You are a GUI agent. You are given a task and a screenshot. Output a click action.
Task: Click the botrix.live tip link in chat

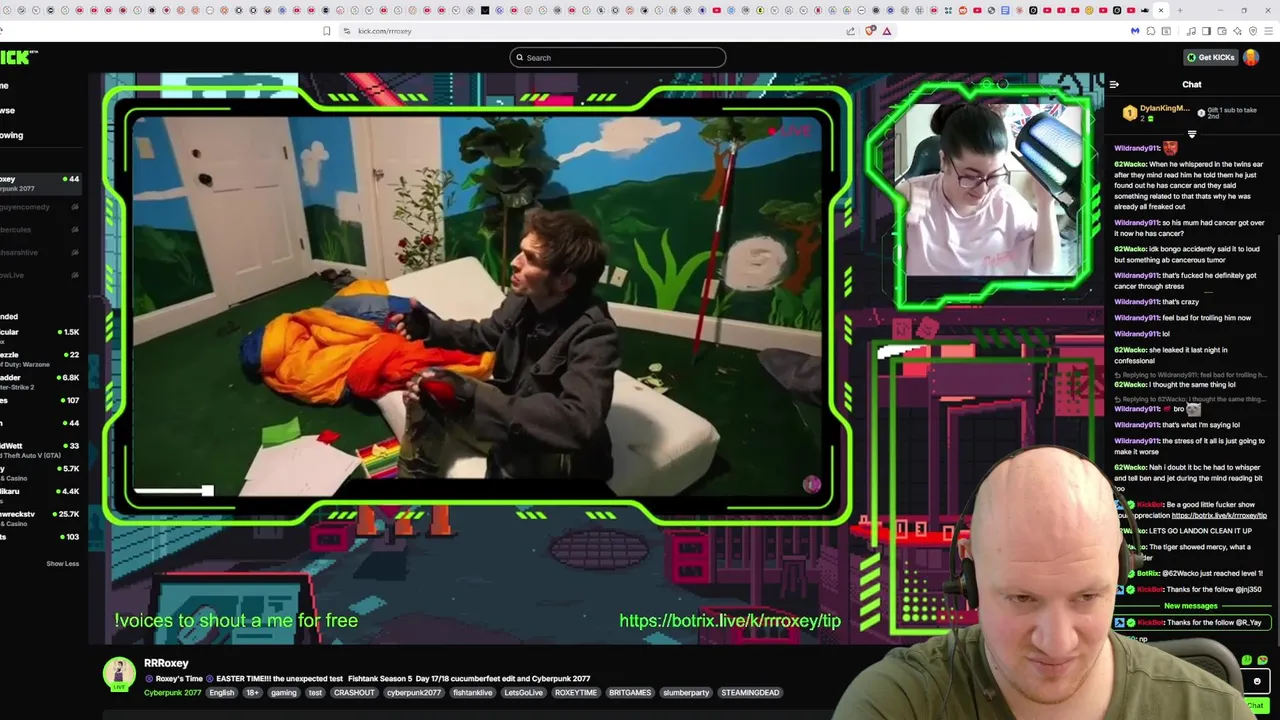(x=1218, y=515)
